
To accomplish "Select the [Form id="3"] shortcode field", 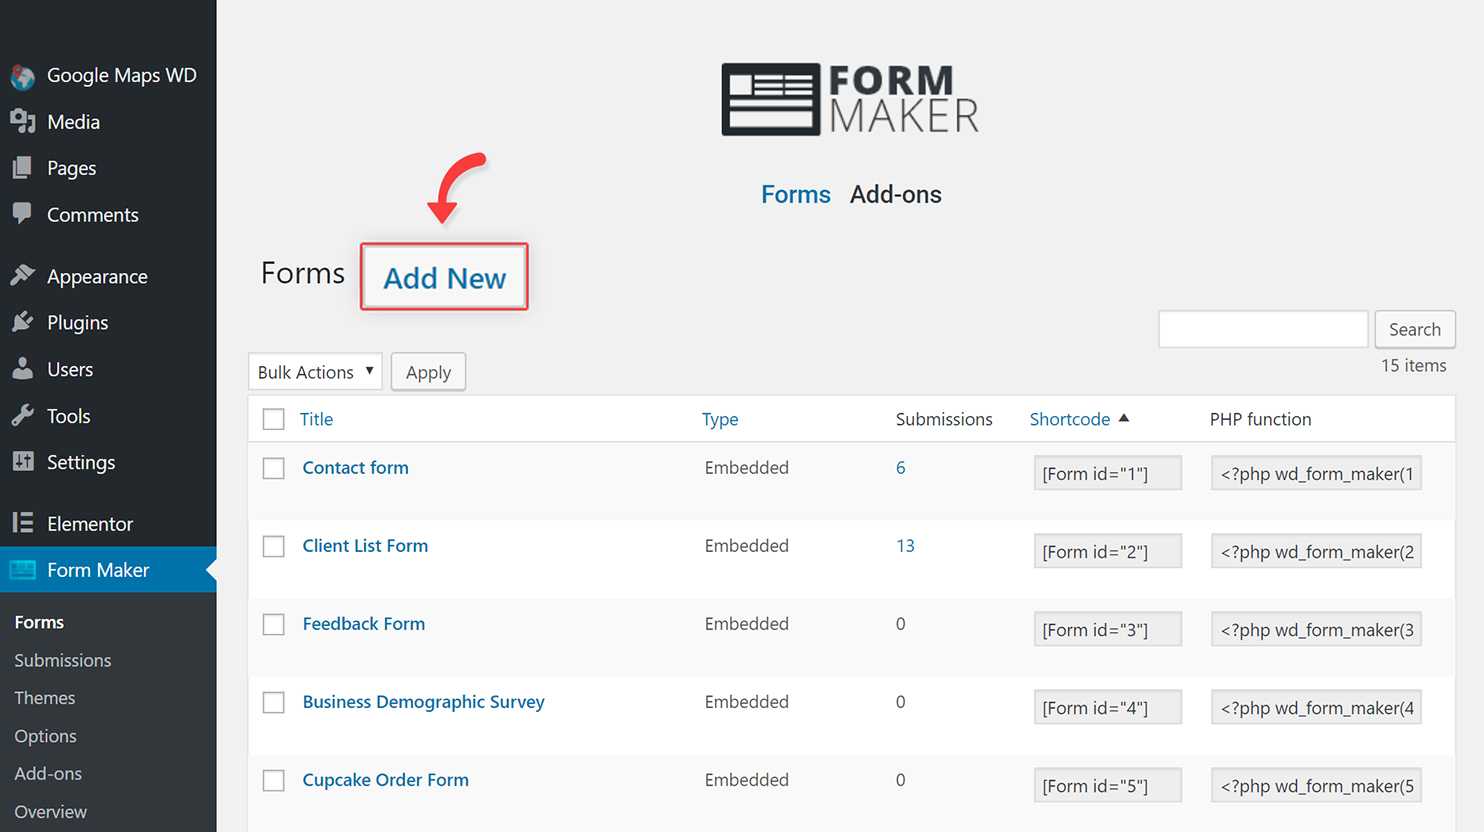I will [1108, 629].
